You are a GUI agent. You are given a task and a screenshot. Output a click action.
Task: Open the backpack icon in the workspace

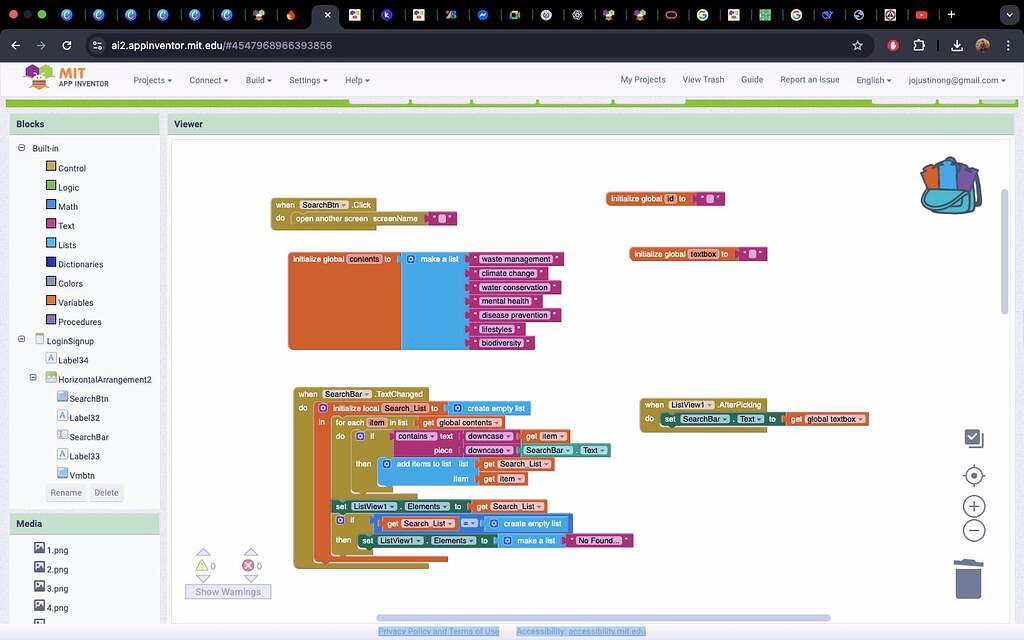[x=949, y=185]
